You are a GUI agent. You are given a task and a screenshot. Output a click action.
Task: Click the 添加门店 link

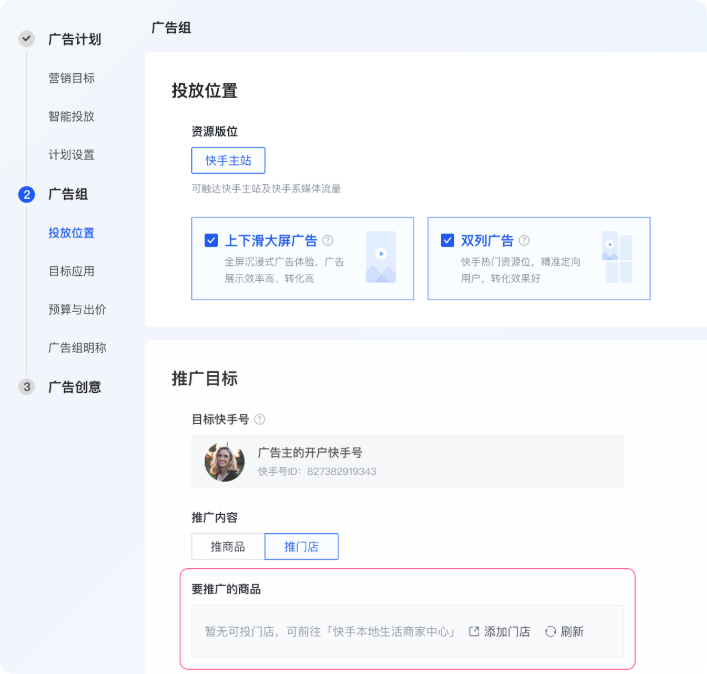point(507,632)
